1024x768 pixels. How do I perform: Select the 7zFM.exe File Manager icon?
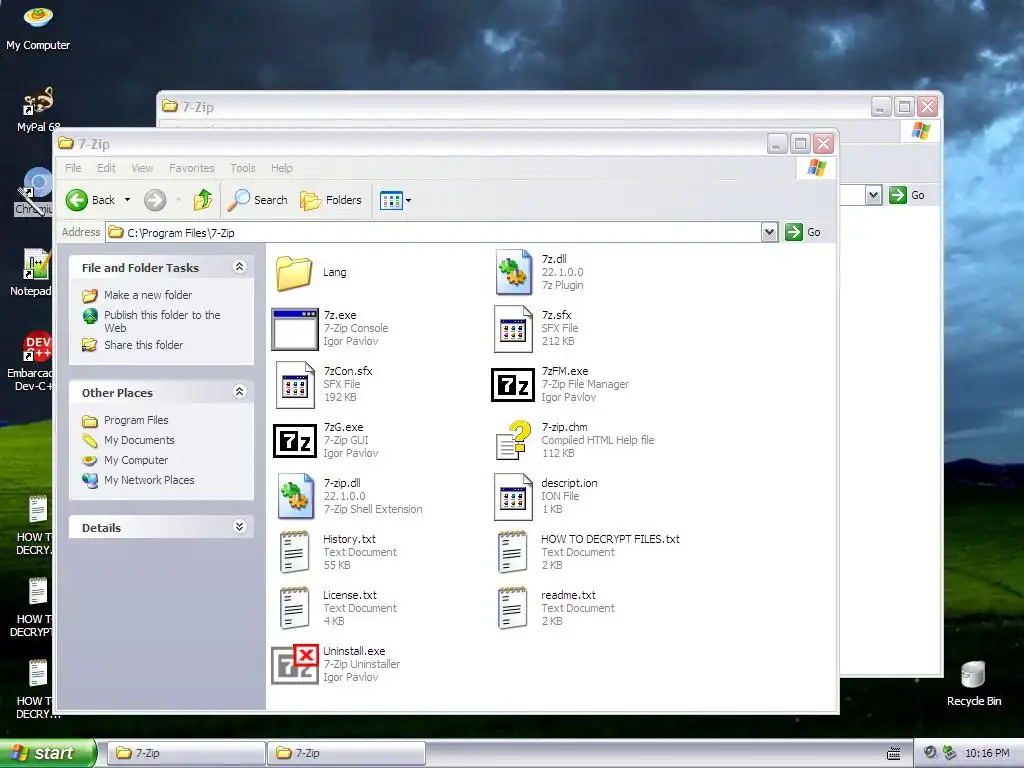[513, 385]
